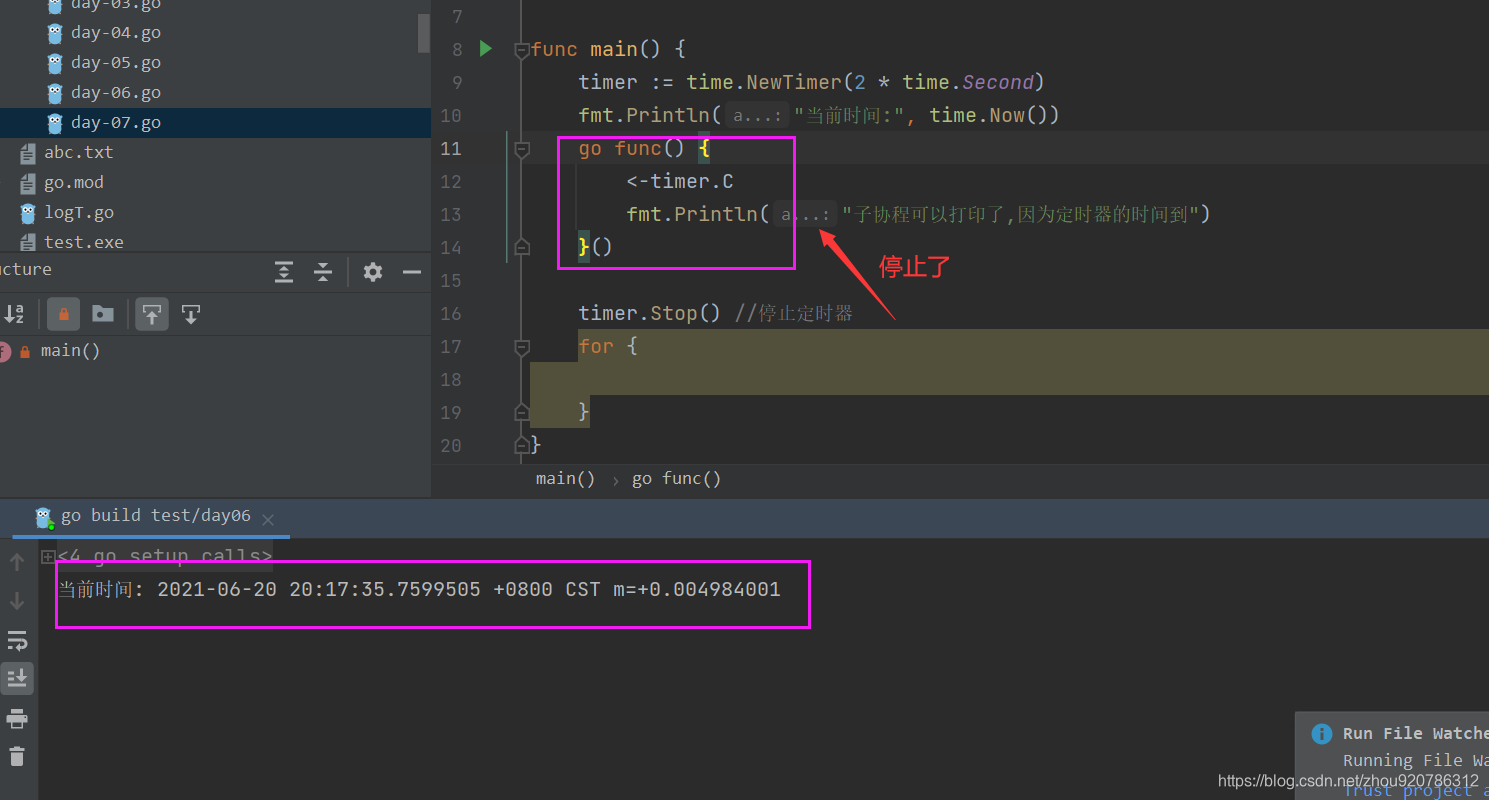This screenshot has width=1489, height=800.
Task: Click fold end marker at line 20
Action: [521, 444]
